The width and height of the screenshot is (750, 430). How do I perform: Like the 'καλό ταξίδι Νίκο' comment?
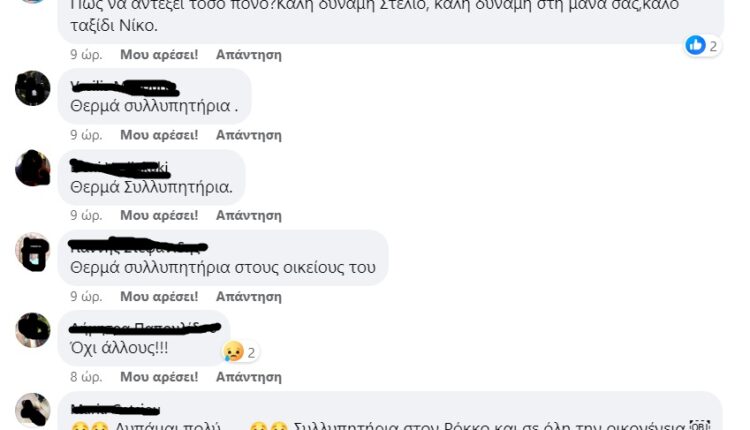(x=159, y=55)
